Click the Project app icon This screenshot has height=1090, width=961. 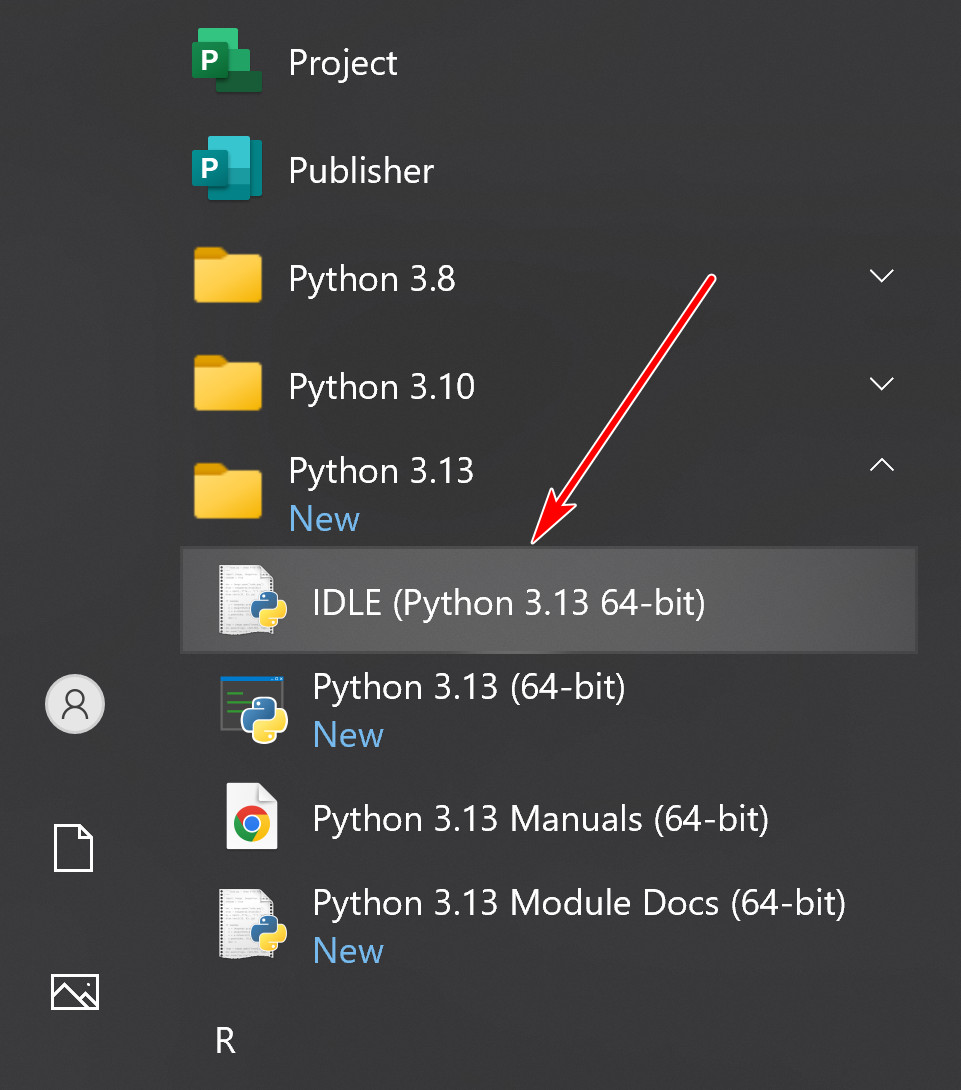click(226, 62)
